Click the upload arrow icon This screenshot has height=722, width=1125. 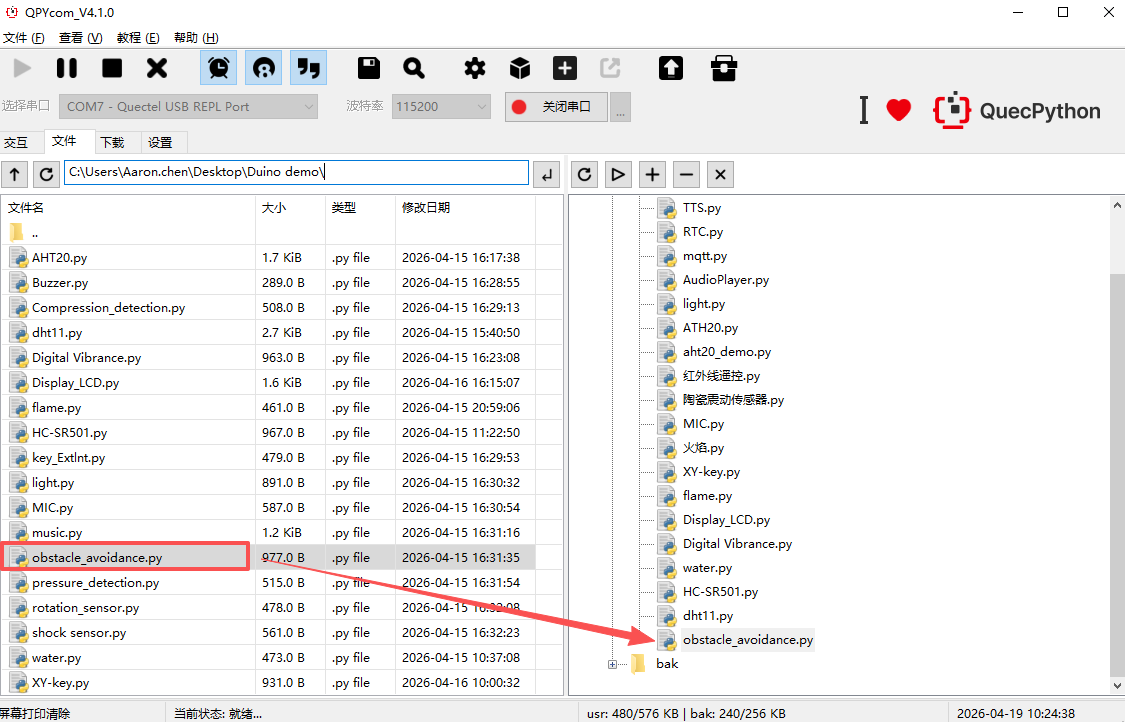(x=671, y=68)
